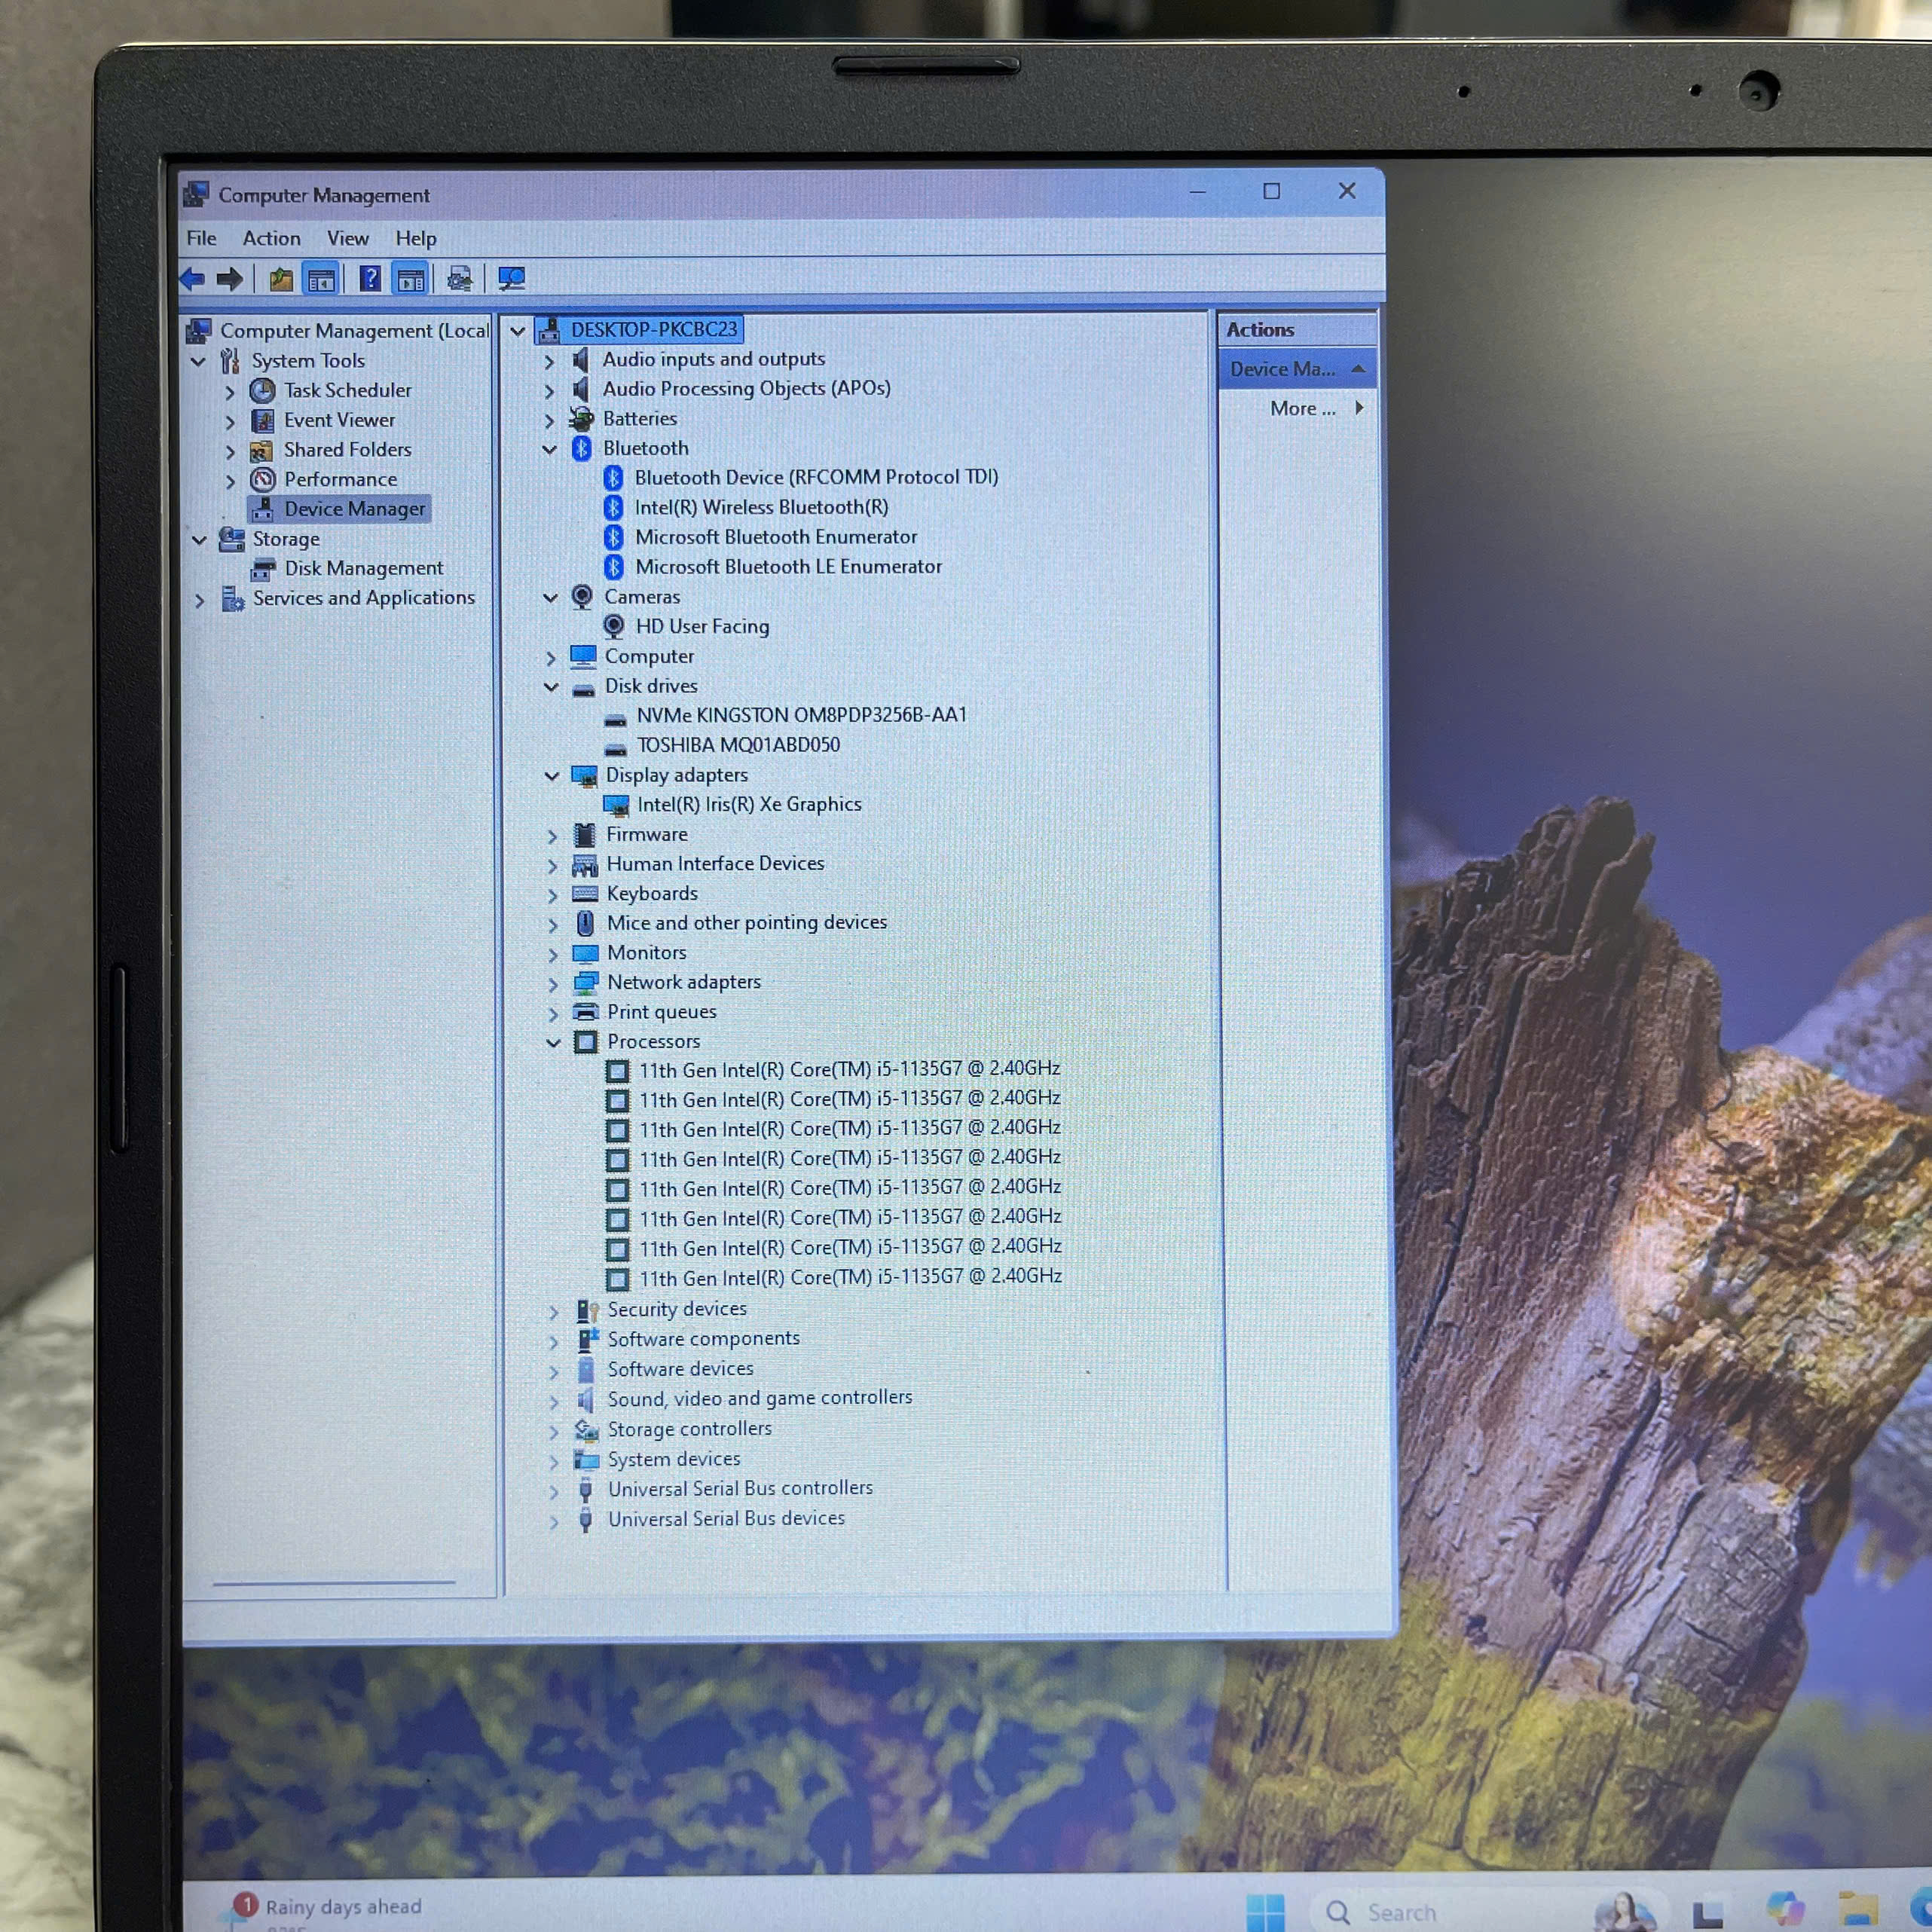Toggle Show/Hide Console Tree toolbar icon
1932x1932 pixels.
(321, 279)
